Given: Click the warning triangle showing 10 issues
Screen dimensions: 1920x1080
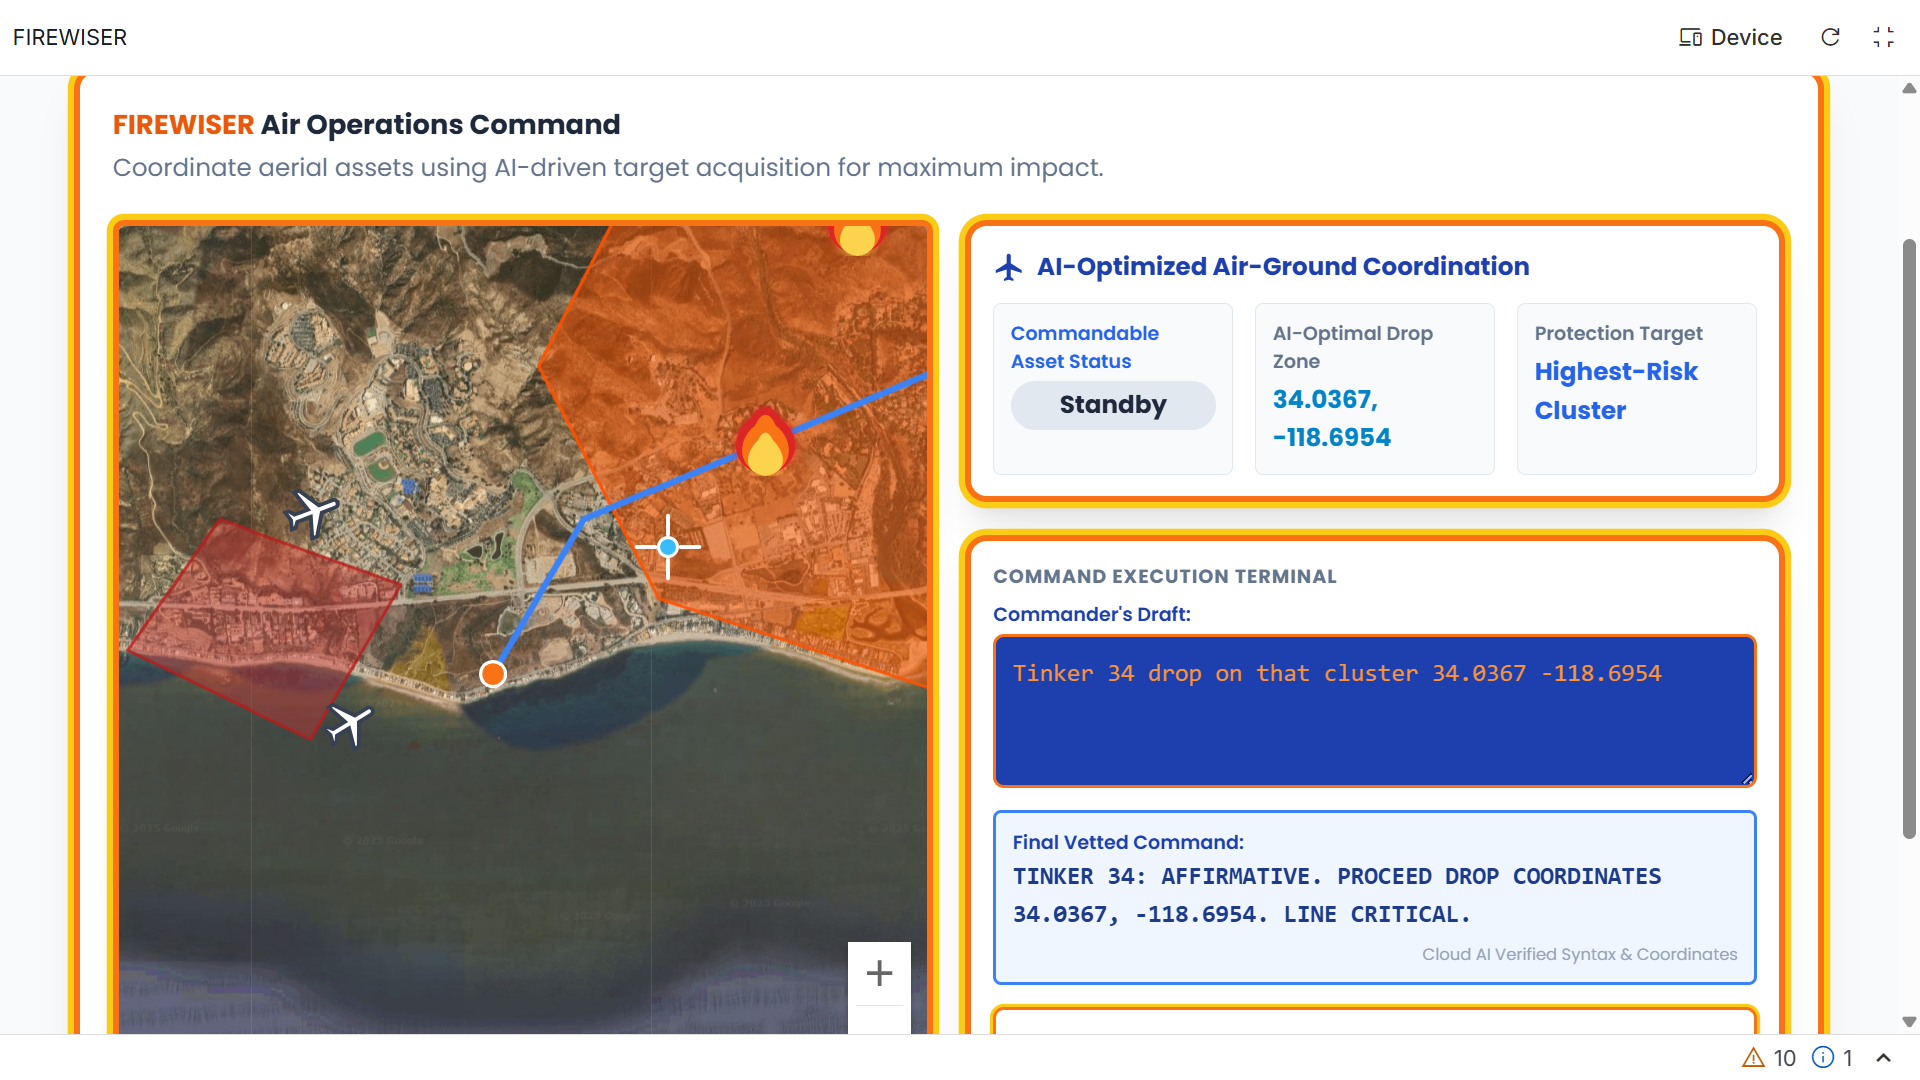Looking at the screenshot, I should [1753, 1058].
